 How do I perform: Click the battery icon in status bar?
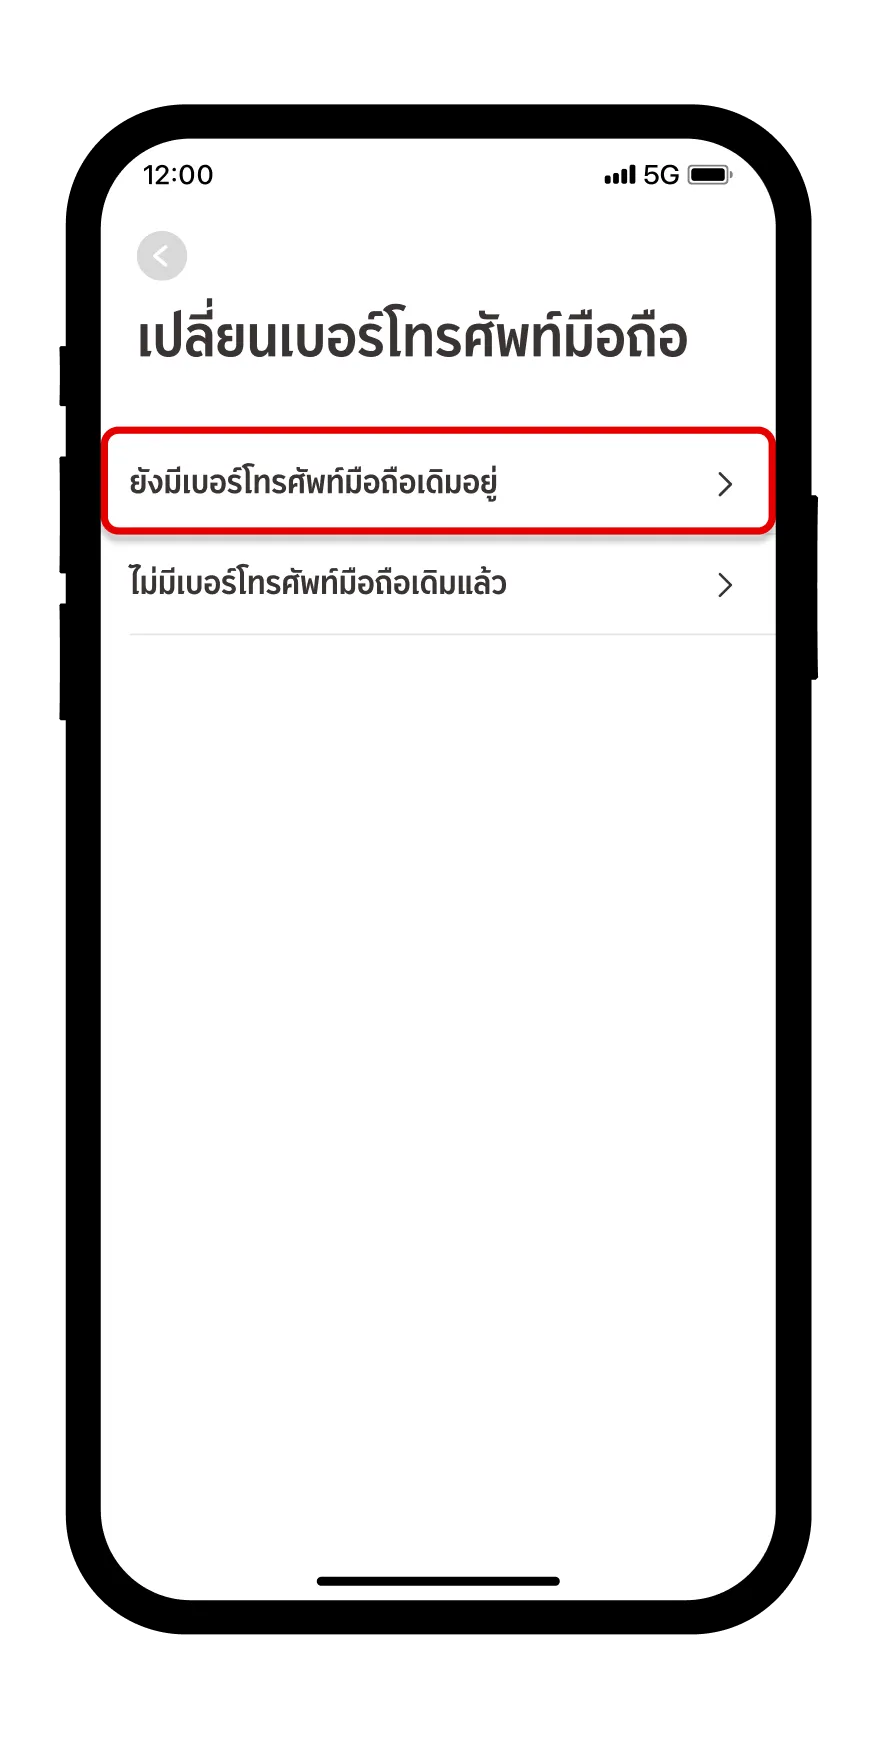click(x=710, y=175)
